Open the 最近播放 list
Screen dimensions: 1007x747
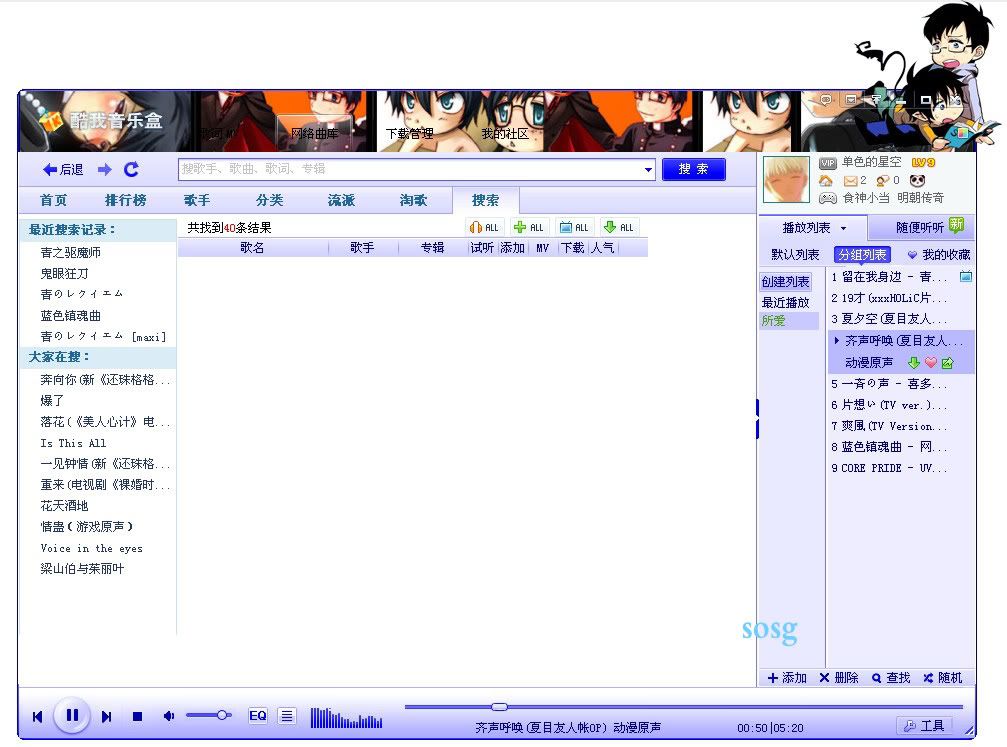click(x=785, y=303)
